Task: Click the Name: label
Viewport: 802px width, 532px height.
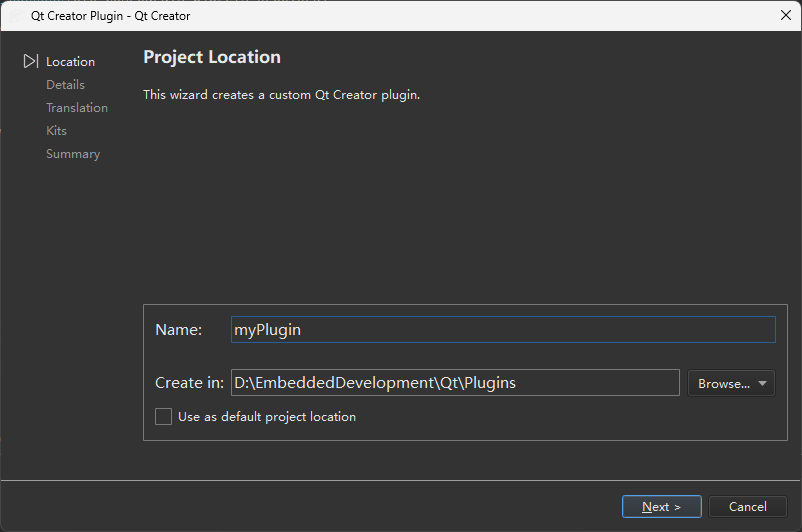Action: 179,330
